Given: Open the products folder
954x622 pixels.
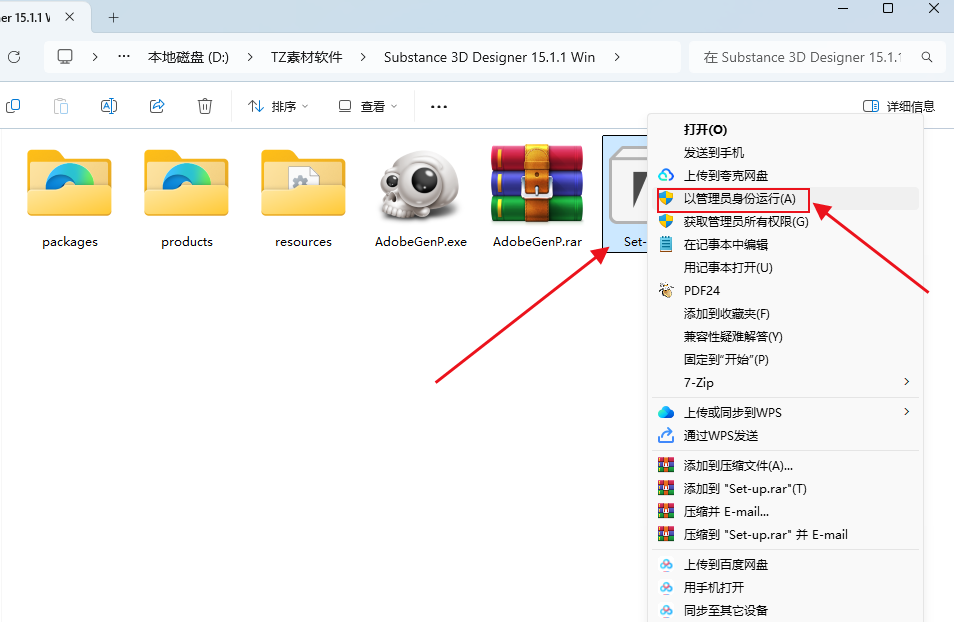Looking at the screenshot, I should [187, 199].
